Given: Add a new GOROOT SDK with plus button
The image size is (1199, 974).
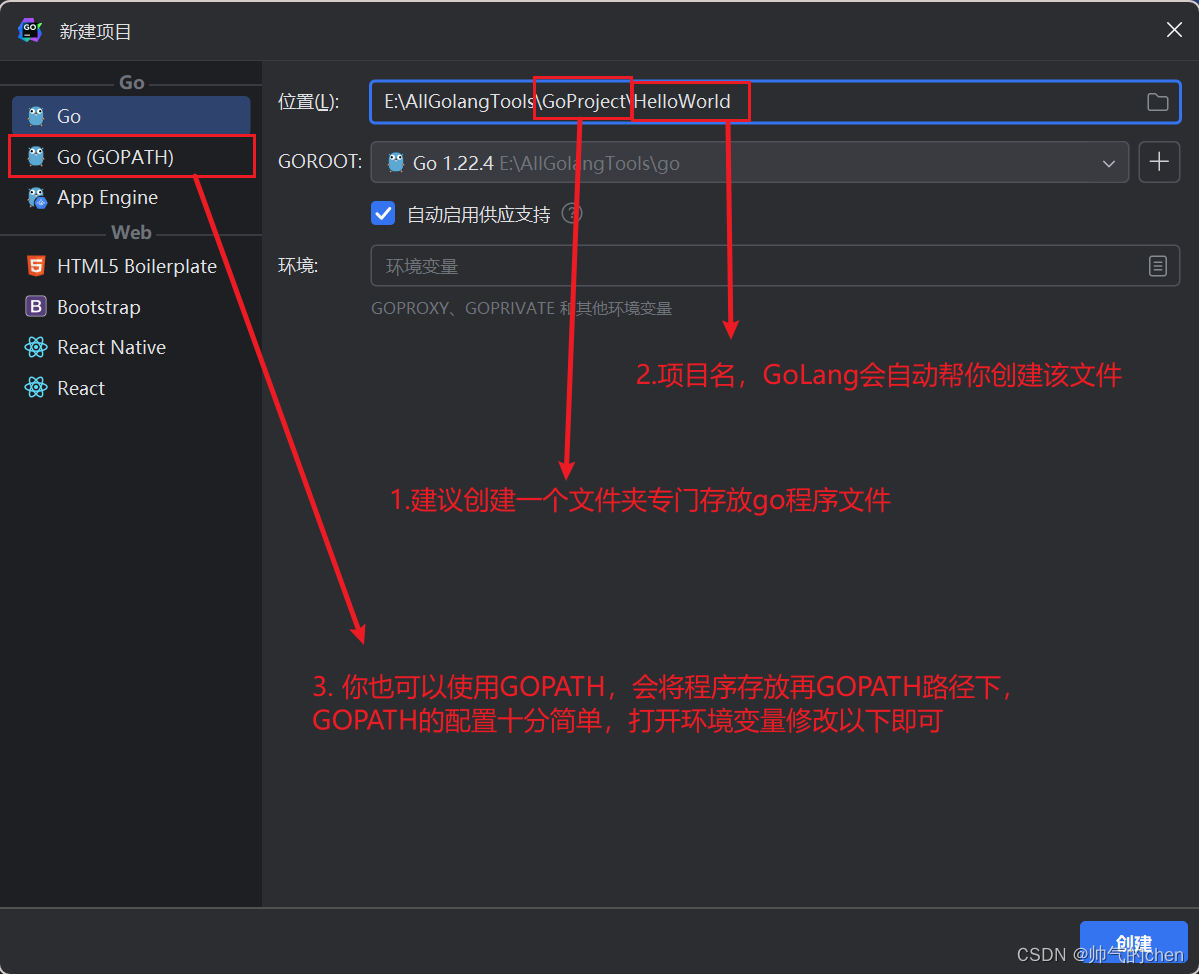Looking at the screenshot, I should [1159, 162].
